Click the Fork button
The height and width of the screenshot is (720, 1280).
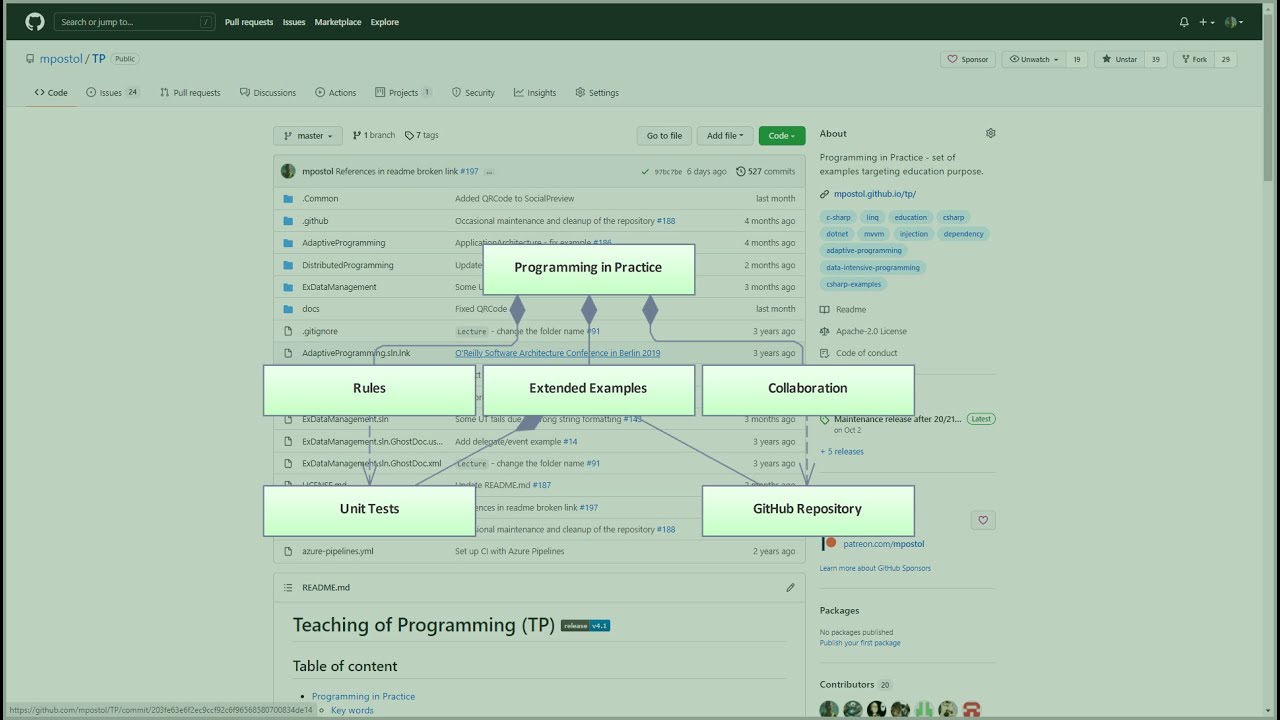(1194, 59)
